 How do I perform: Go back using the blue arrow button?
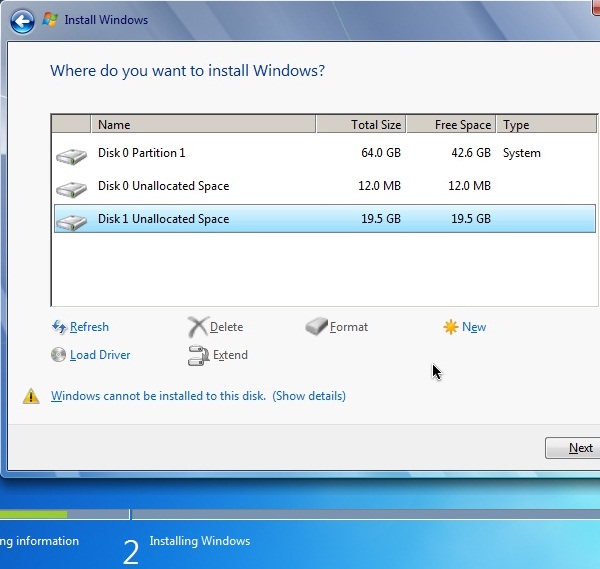tap(22, 21)
